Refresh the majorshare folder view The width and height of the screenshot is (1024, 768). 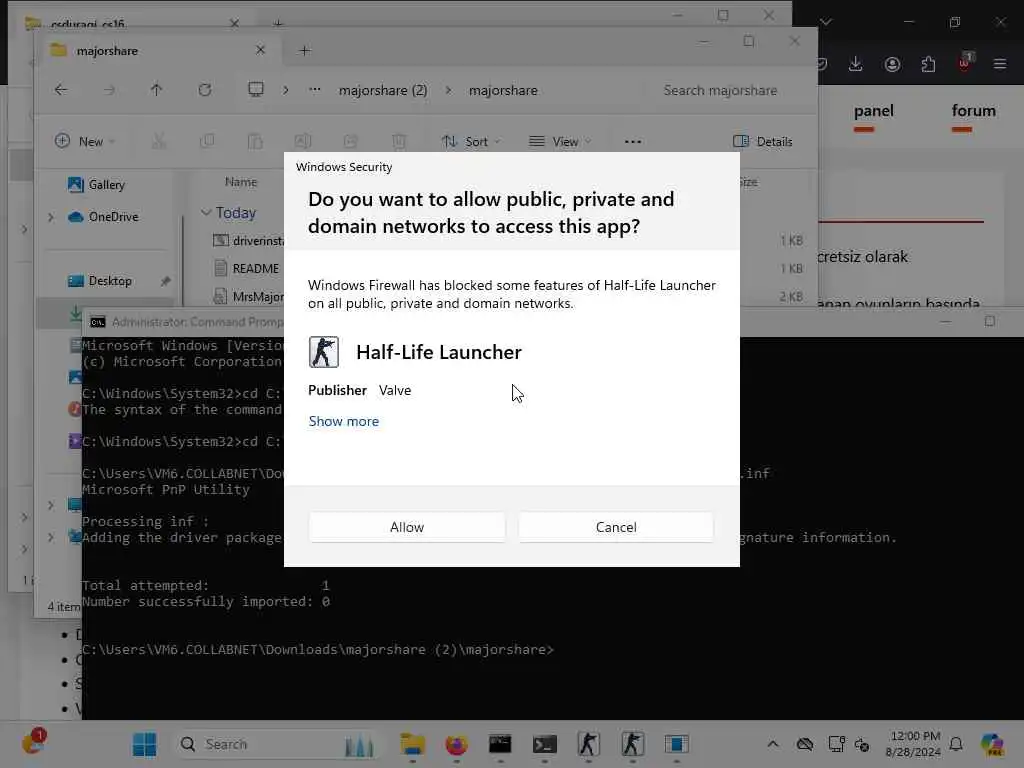204,90
